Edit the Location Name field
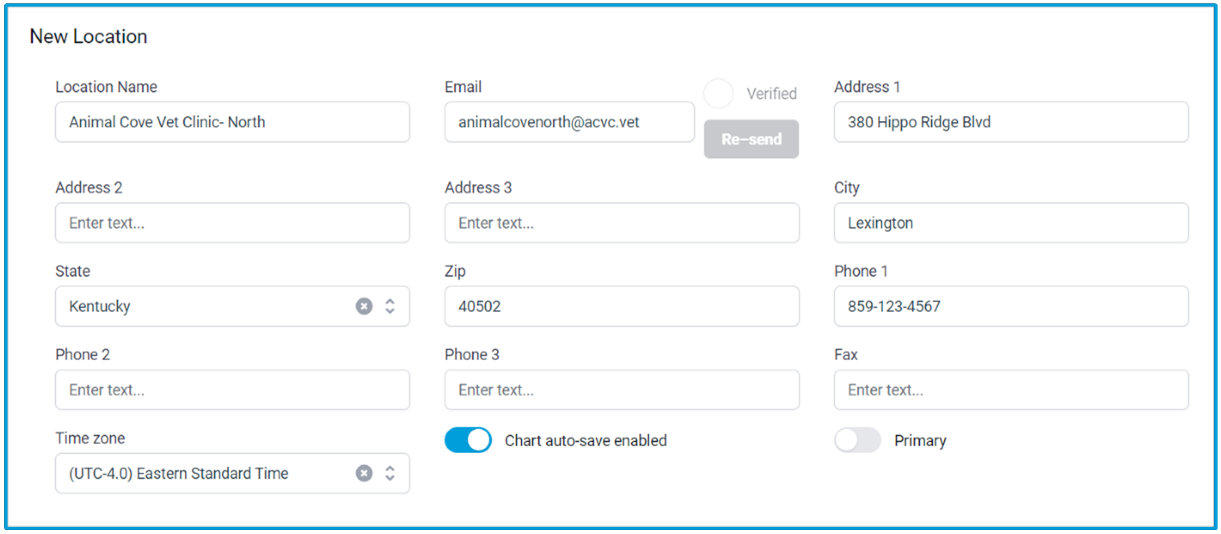 pyautogui.click(x=232, y=122)
